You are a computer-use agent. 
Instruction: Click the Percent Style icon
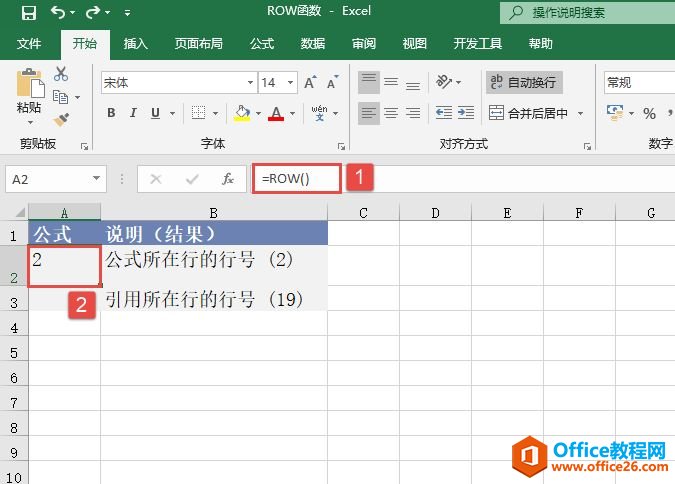tap(650, 113)
